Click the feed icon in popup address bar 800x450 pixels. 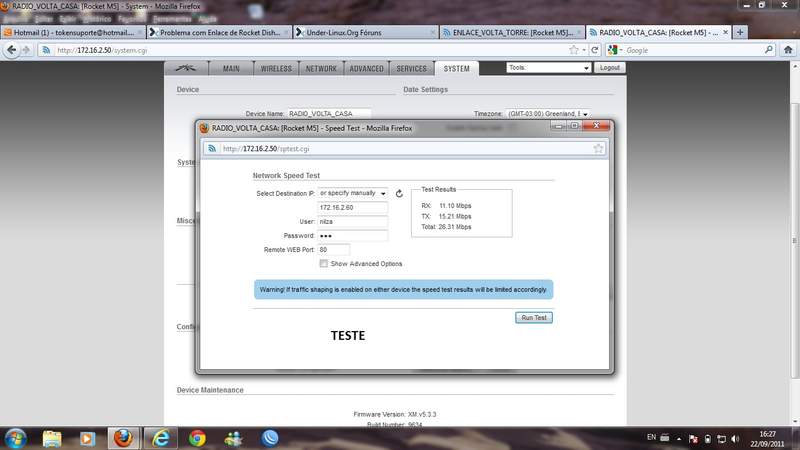(212, 148)
